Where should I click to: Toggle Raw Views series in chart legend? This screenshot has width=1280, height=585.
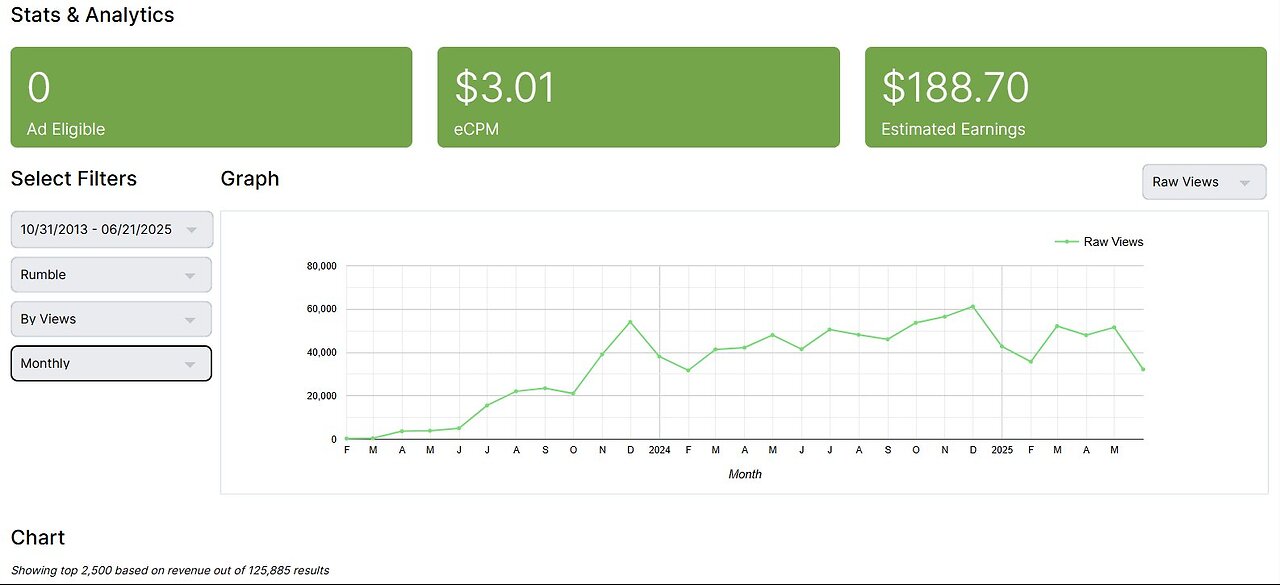pyautogui.click(x=1100, y=242)
